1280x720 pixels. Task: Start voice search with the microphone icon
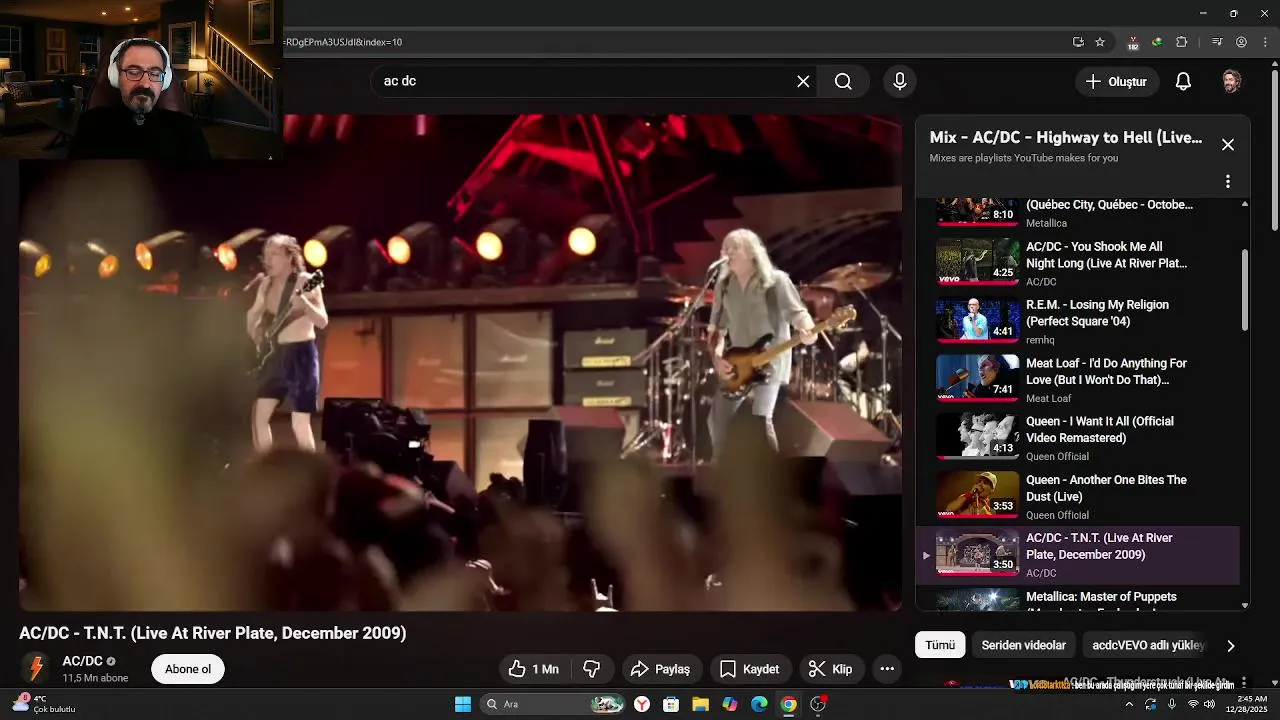click(x=899, y=82)
